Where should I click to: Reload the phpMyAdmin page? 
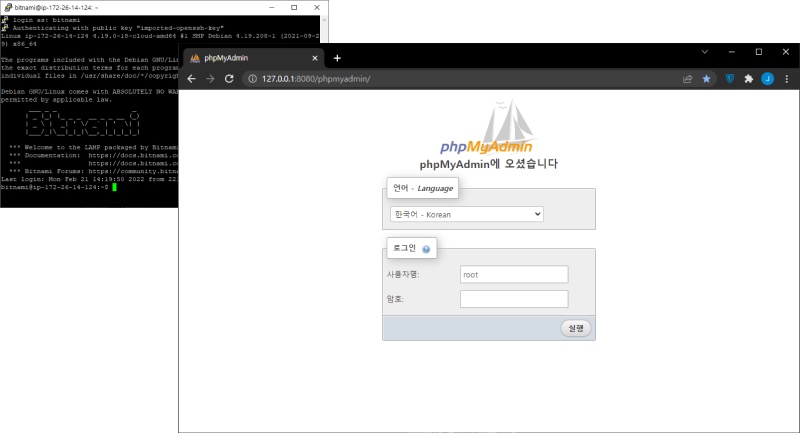(229, 78)
